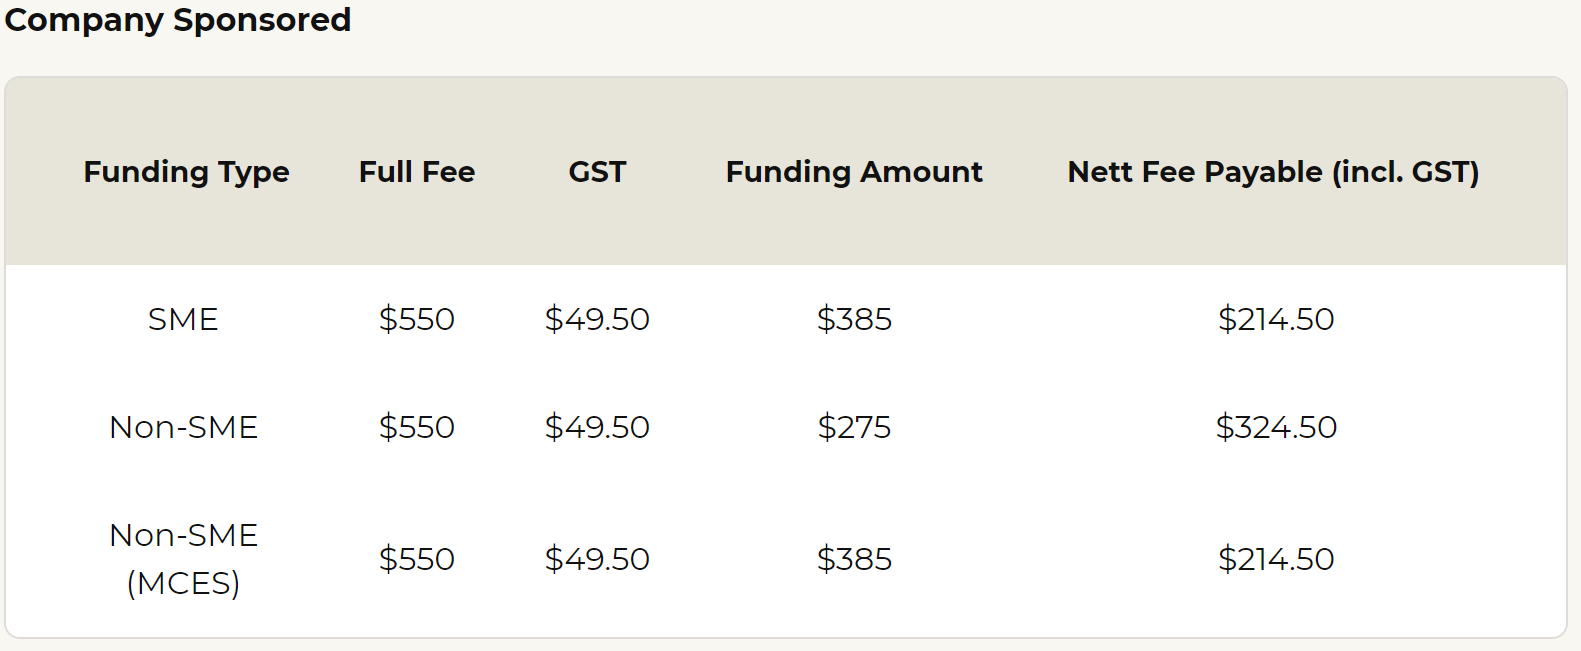Screen dimensions: 1581x651
Task: Select the Funding Amount column header
Action: click(x=854, y=172)
